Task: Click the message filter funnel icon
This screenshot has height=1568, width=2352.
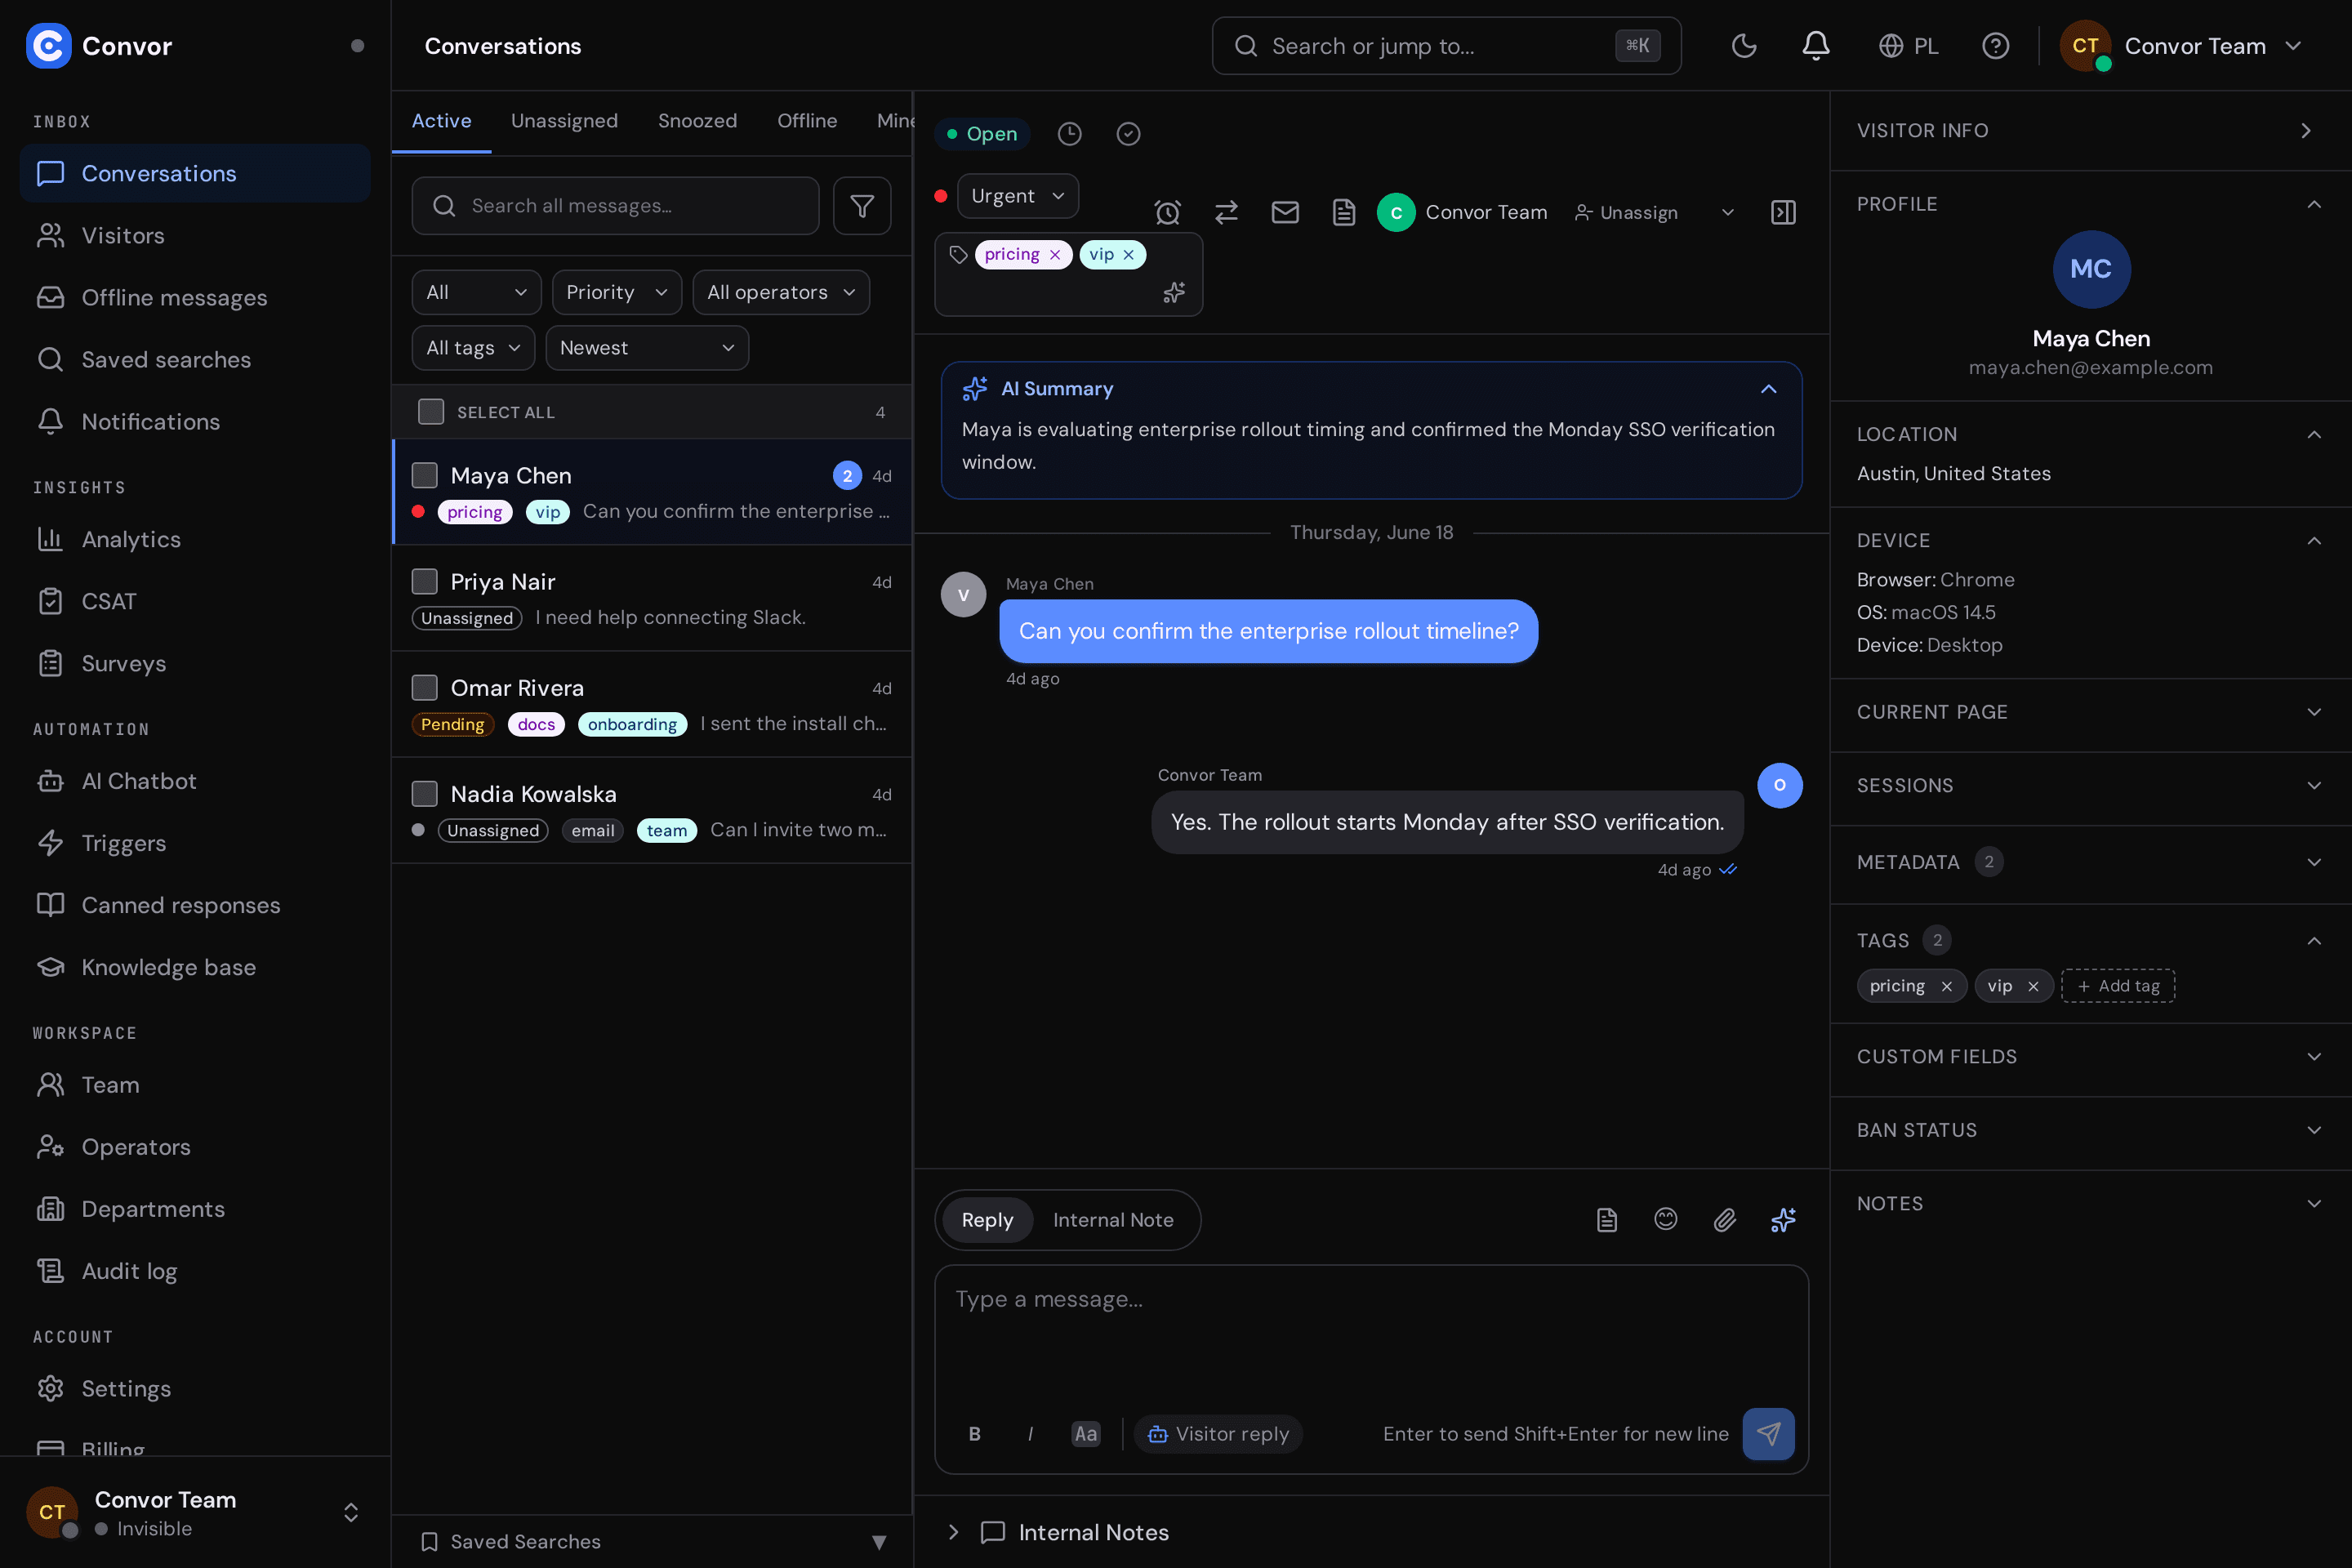Action: (x=862, y=206)
